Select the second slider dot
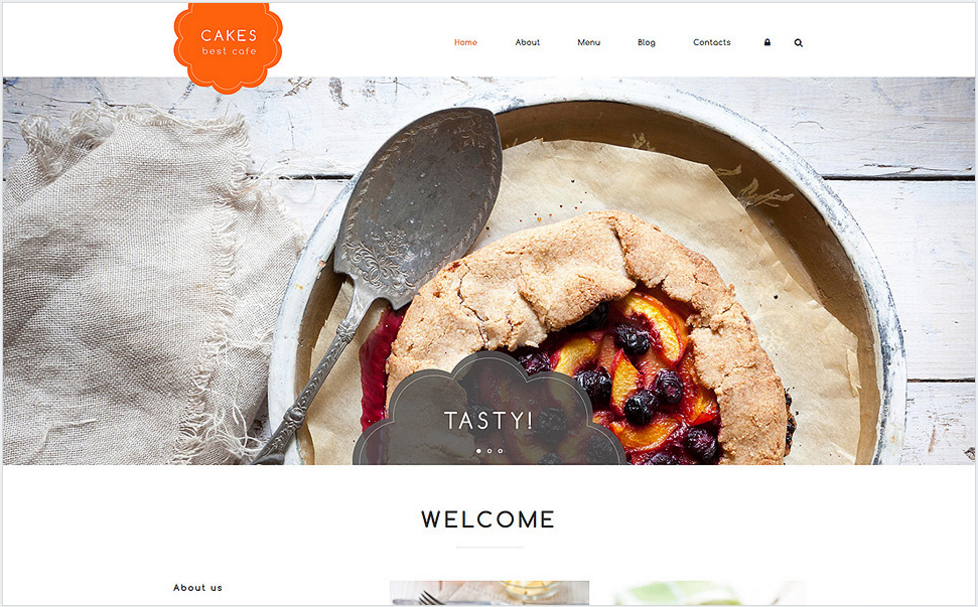The image size is (978, 607). [x=490, y=450]
